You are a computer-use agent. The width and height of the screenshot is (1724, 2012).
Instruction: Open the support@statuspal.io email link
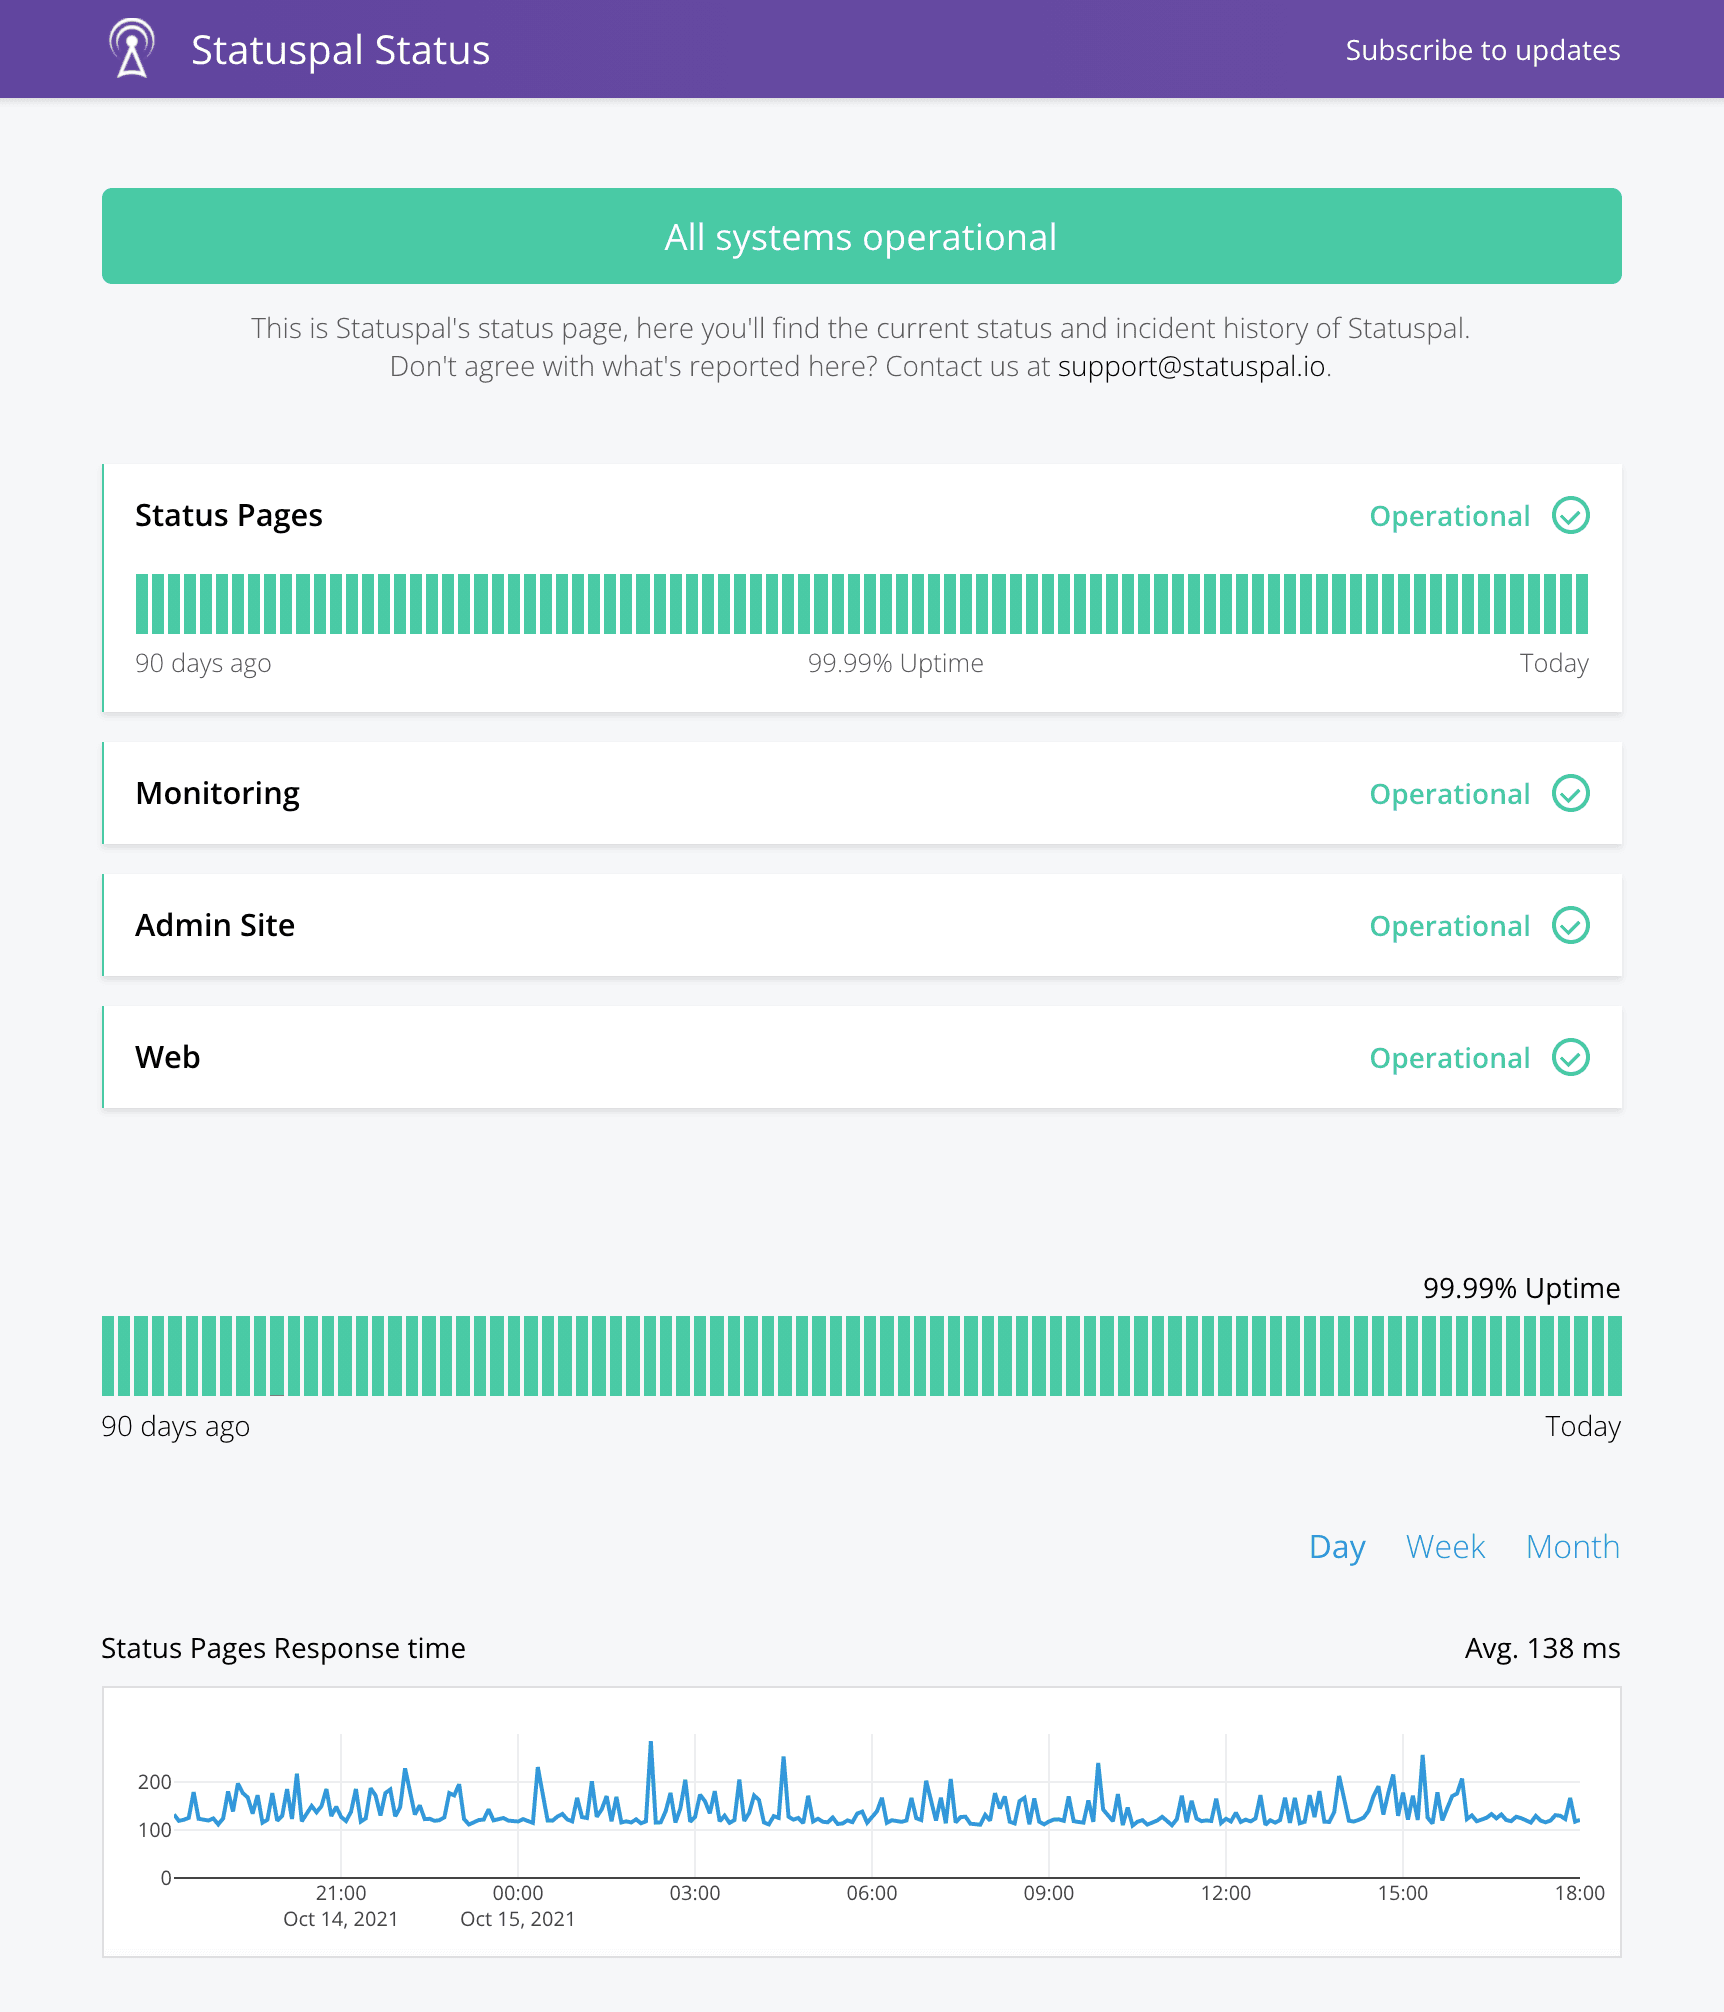click(1191, 367)
